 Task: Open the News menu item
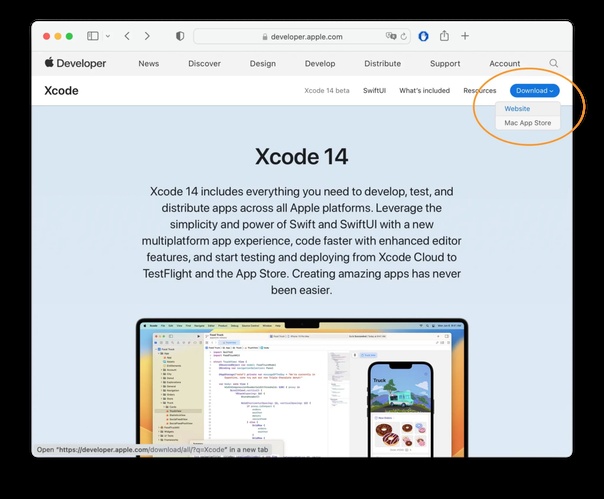[x=149, y=64]
